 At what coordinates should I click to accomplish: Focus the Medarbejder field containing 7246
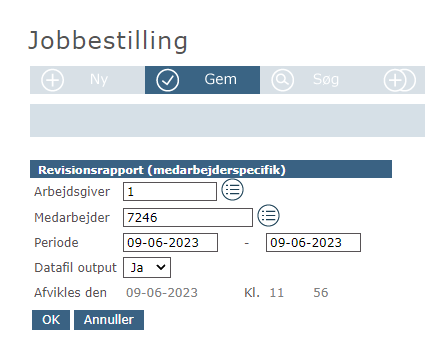[x=188, y=217]
